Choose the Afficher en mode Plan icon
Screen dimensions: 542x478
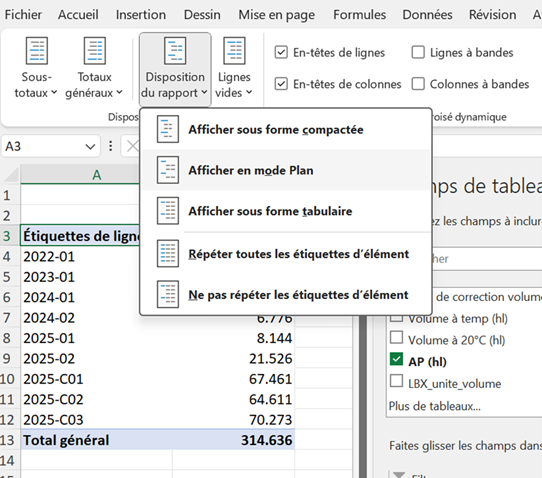[x=168, y=170]
